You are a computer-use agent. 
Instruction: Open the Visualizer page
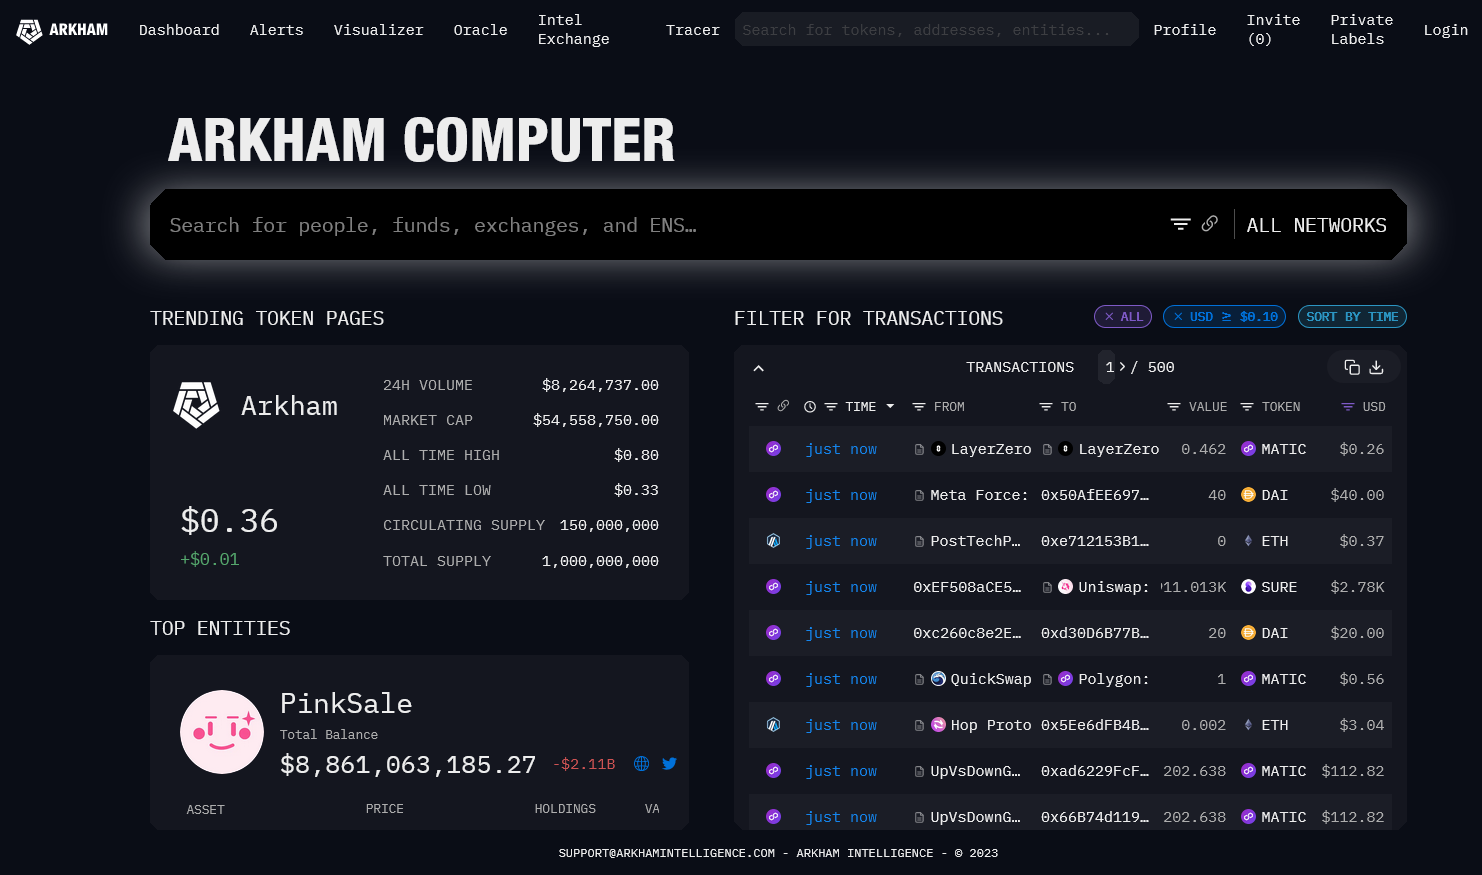(378, 30)
